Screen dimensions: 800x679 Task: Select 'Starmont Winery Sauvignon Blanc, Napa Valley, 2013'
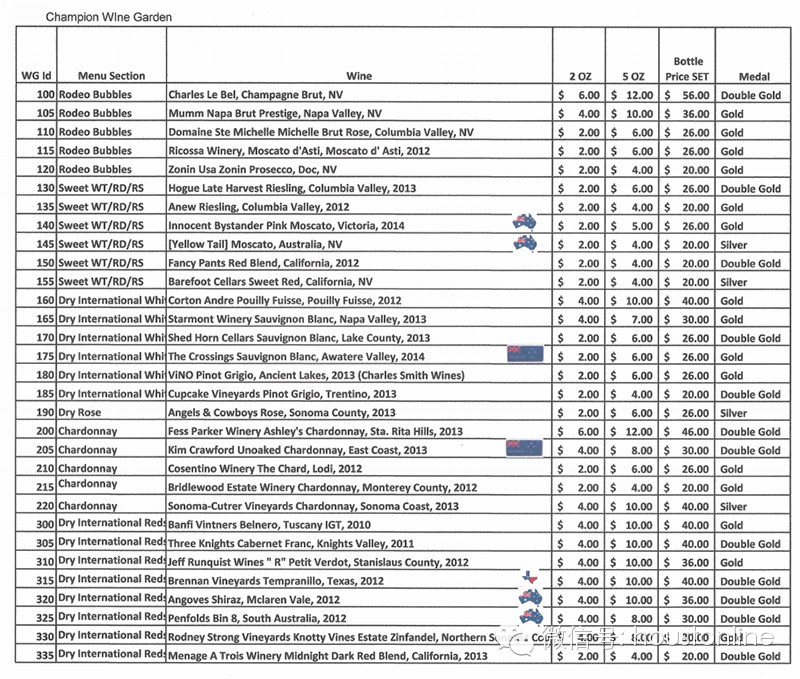[360, 319]
